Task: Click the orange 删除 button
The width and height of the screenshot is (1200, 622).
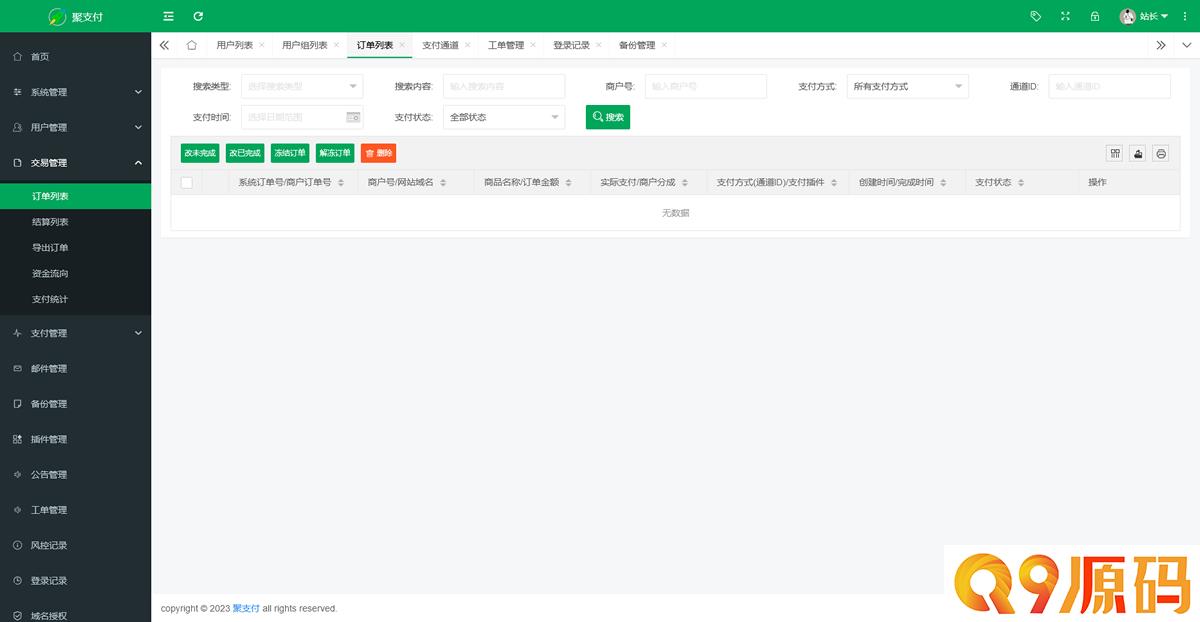Action: [x=379, y=153]
